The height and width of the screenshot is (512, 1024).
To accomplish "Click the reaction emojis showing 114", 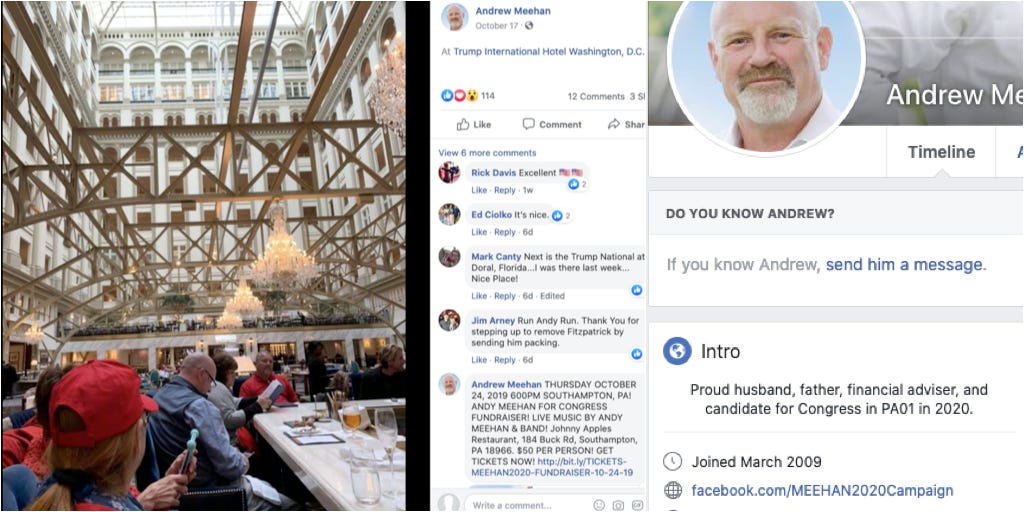I will point(468,96).
